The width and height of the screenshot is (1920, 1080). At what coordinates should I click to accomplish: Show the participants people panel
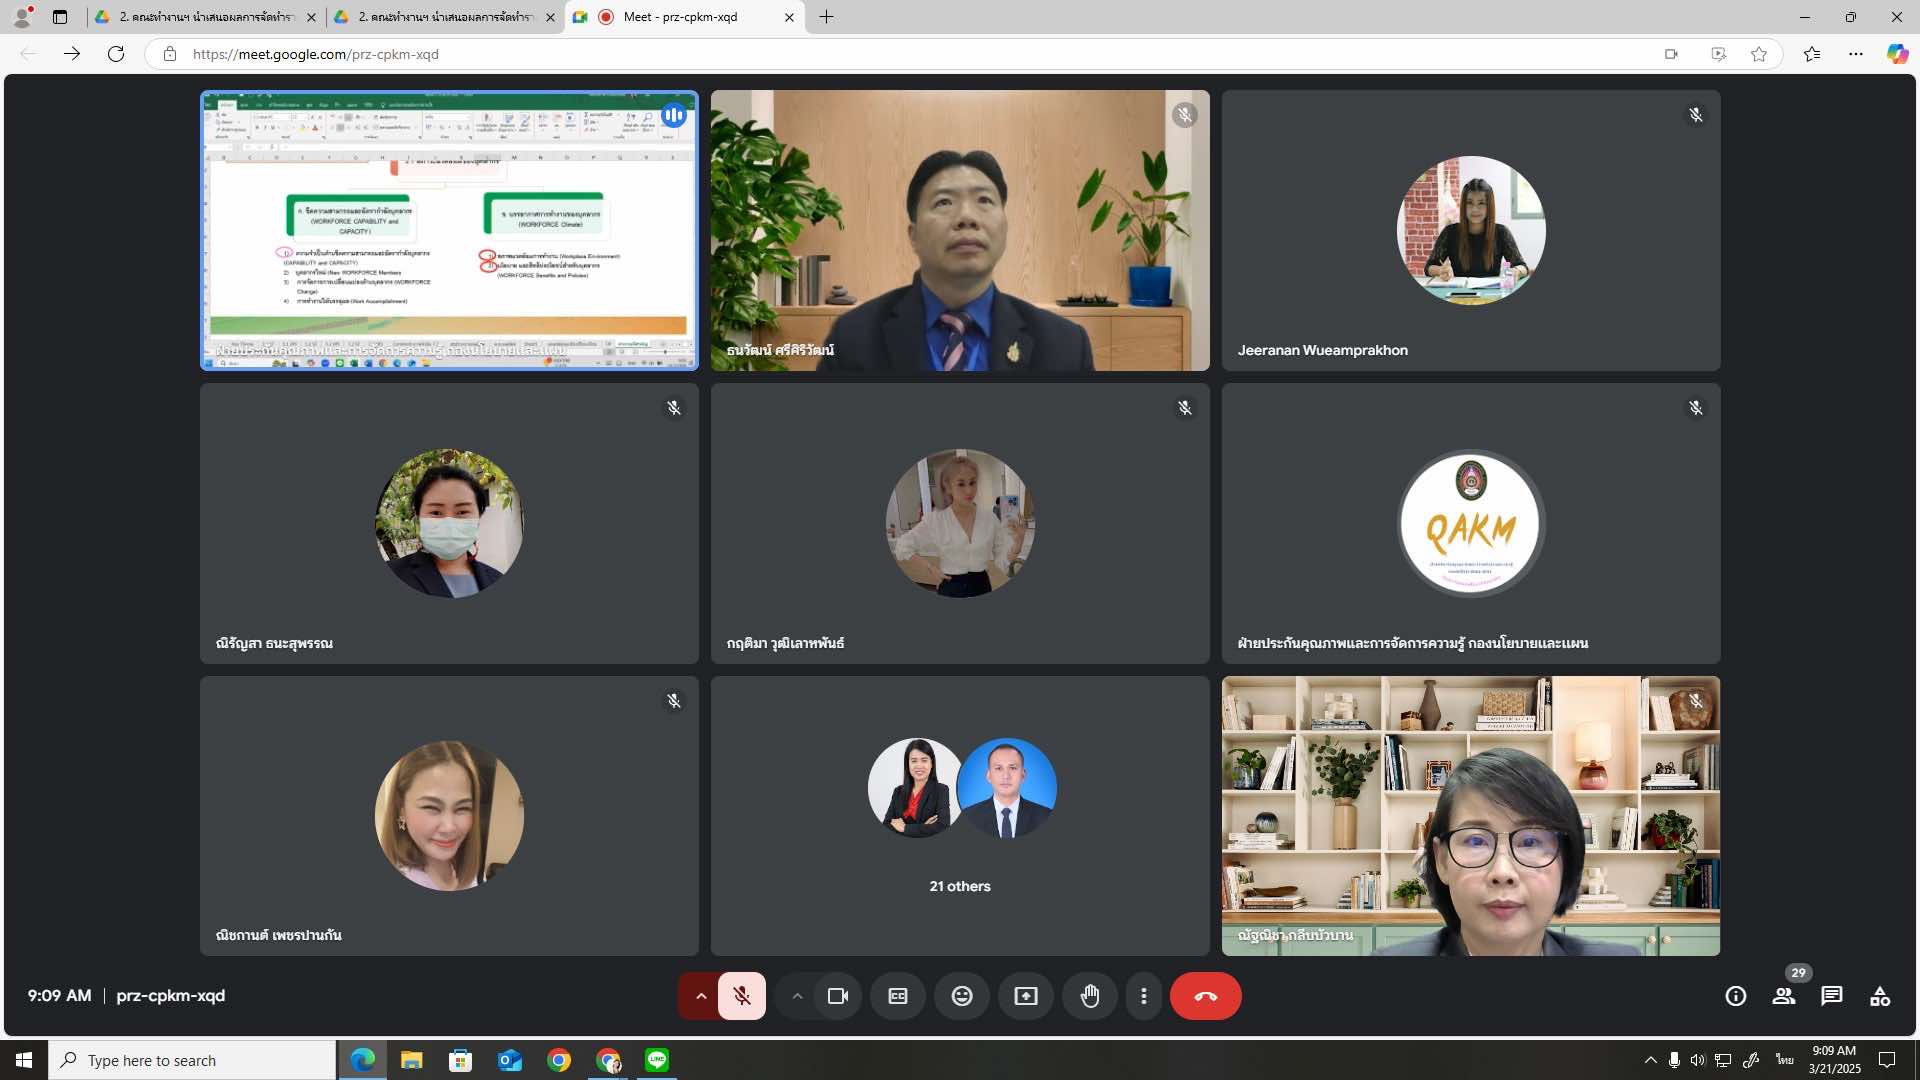1784,996
